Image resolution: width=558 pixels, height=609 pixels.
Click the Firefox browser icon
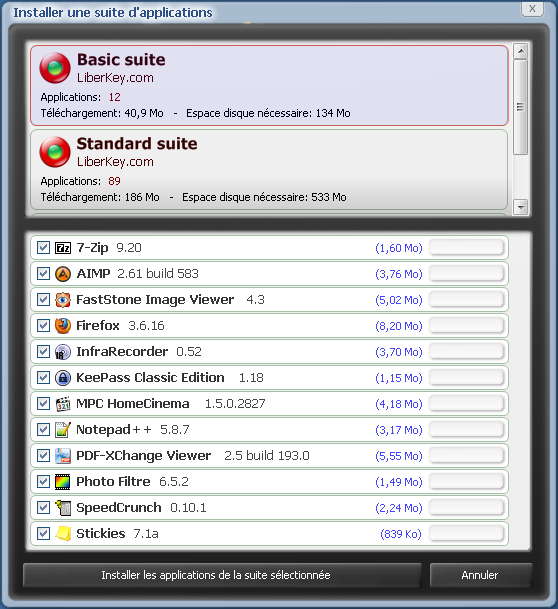coord(63,326)
